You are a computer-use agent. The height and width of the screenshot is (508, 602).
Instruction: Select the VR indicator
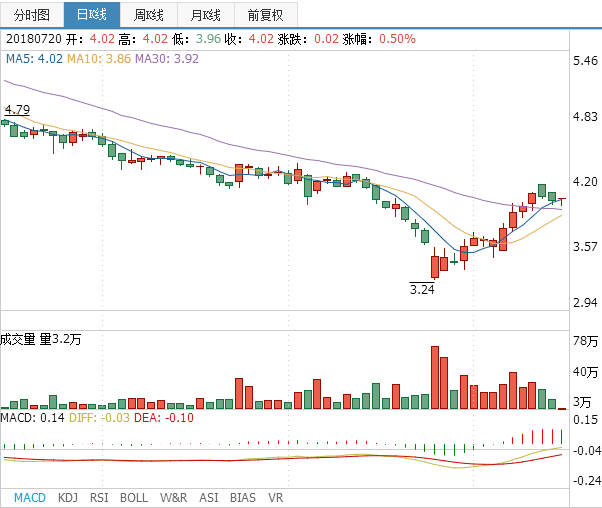click(x=276, y=498)
